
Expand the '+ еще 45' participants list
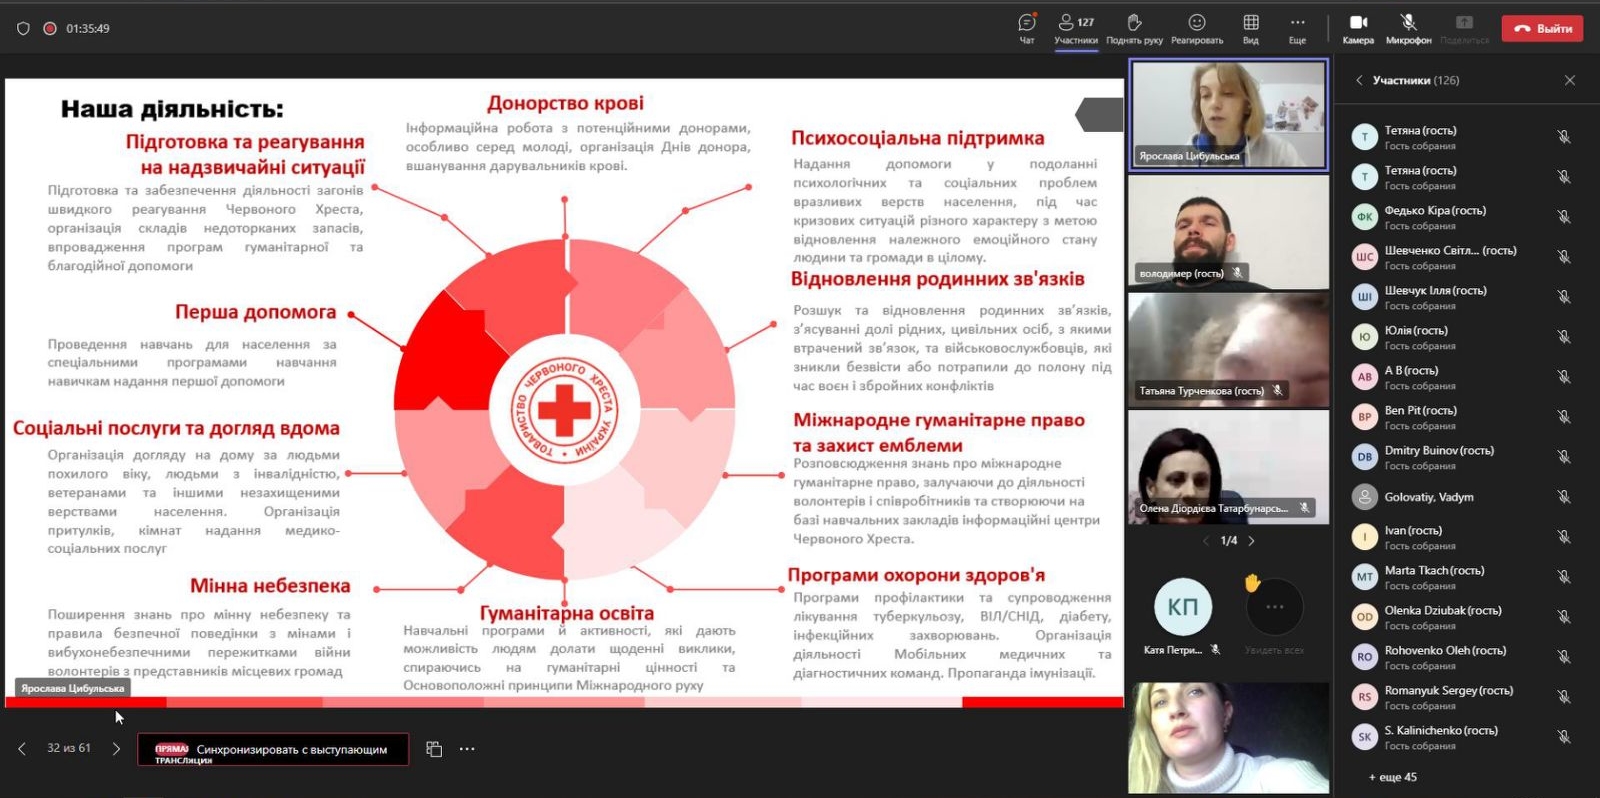point(1393,777)
